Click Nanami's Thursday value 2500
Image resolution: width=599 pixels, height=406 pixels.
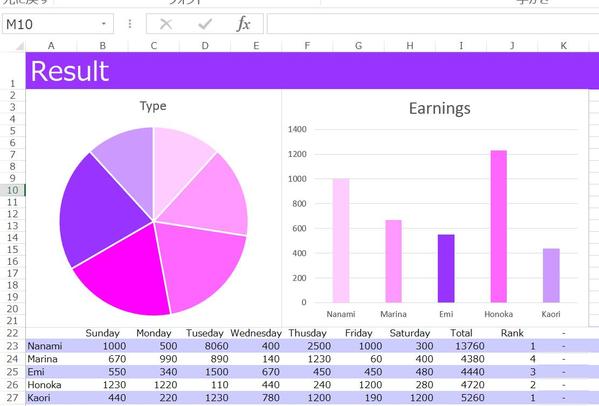pyautogui.click(x=308, y=346)
